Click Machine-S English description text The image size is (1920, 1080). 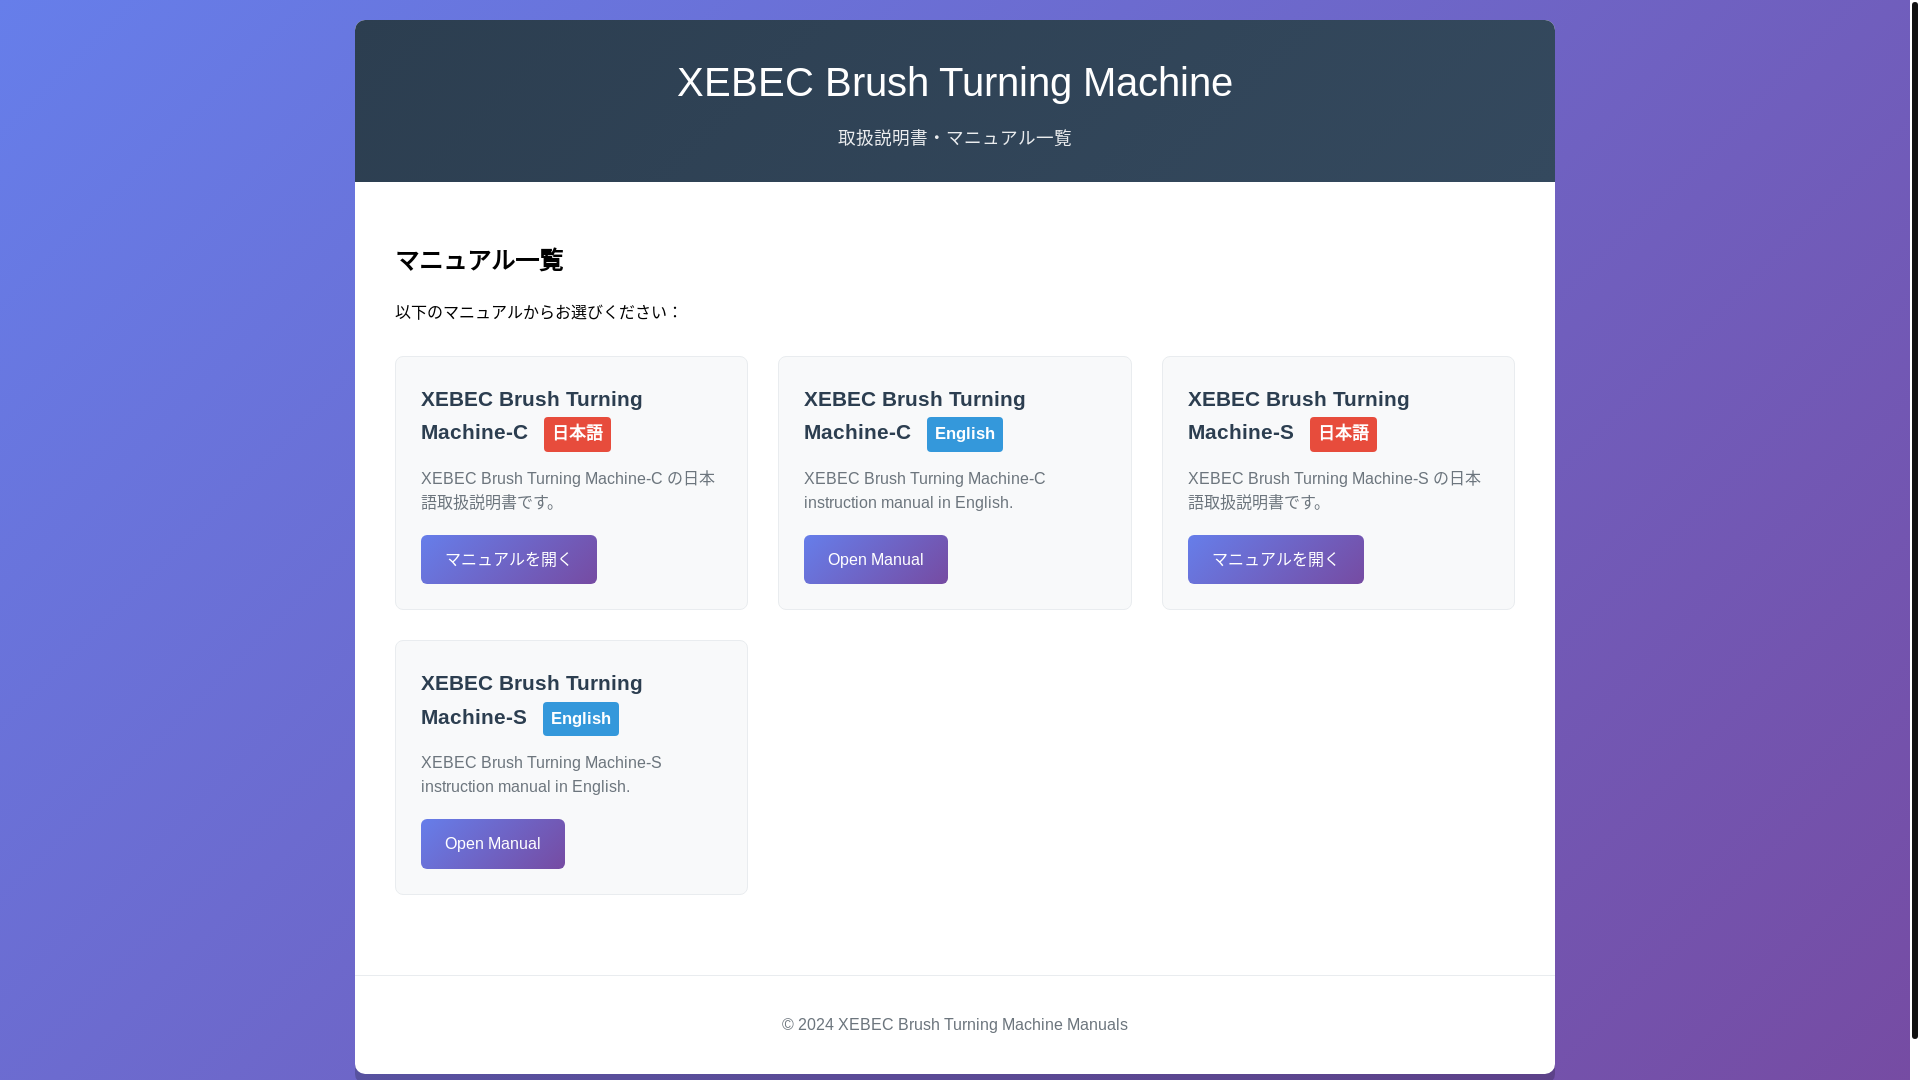click(541, 774)
